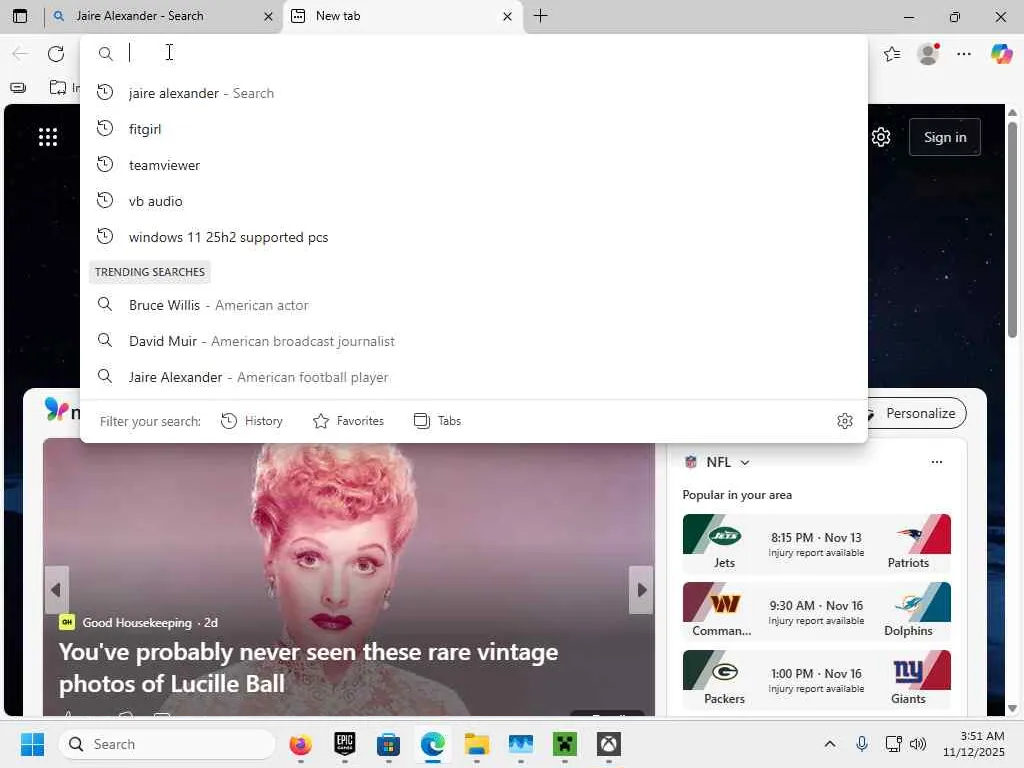
Task: Open NFL card more options ellipsis
Action: [936, 462]
